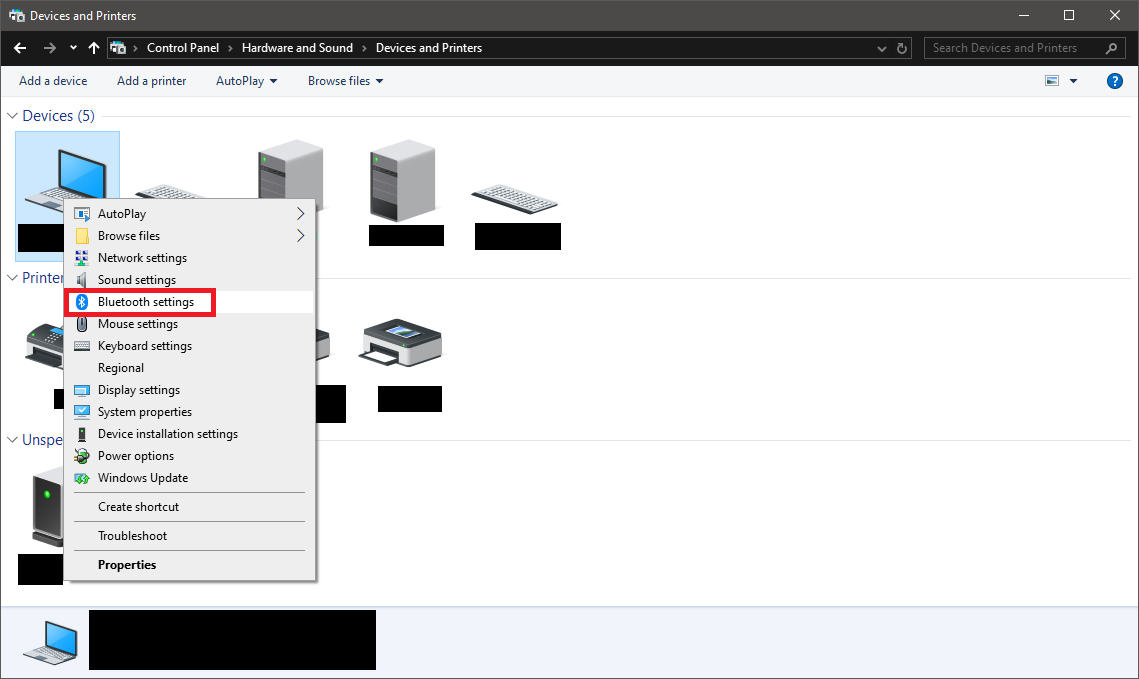
Task: Click the Devices (5) group header text
Action: [58, 115]
